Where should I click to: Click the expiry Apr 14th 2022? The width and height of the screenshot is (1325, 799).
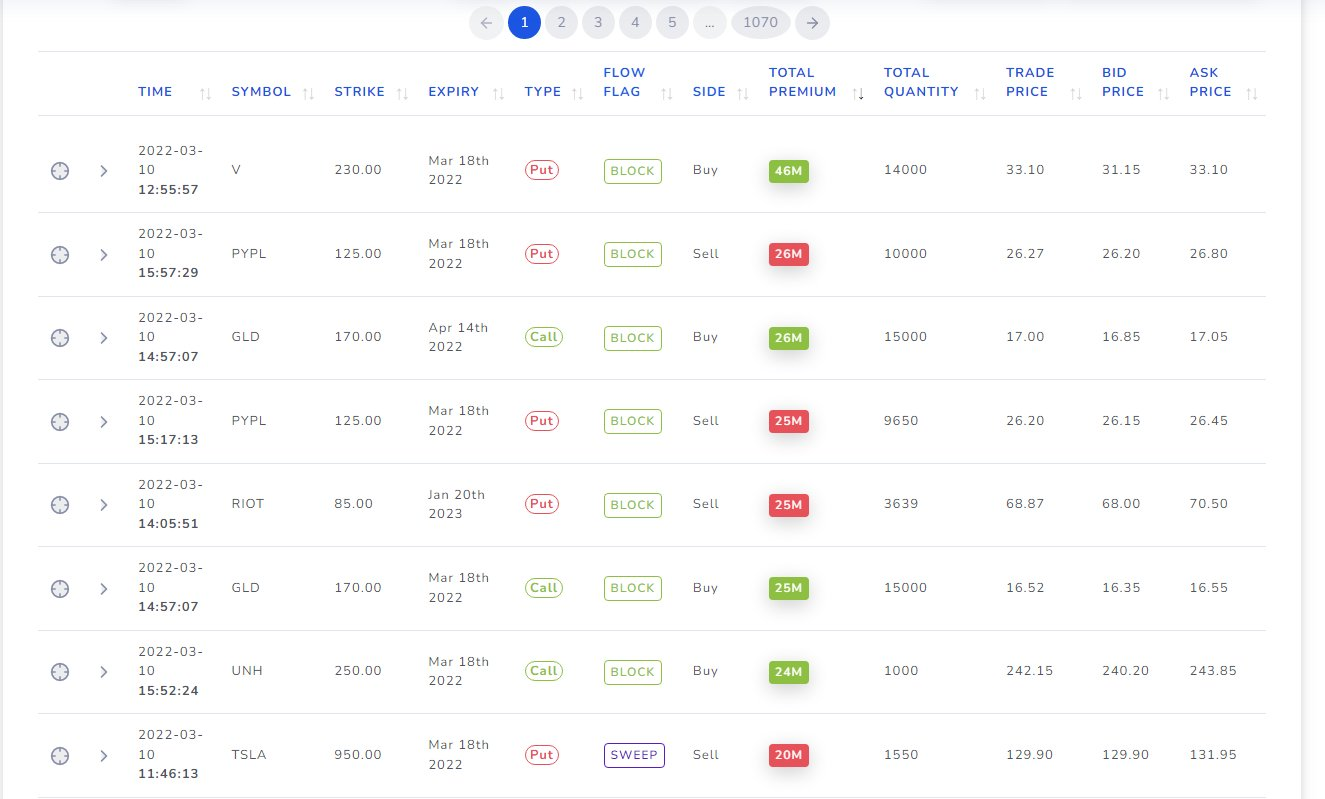(x=458, y=337)
